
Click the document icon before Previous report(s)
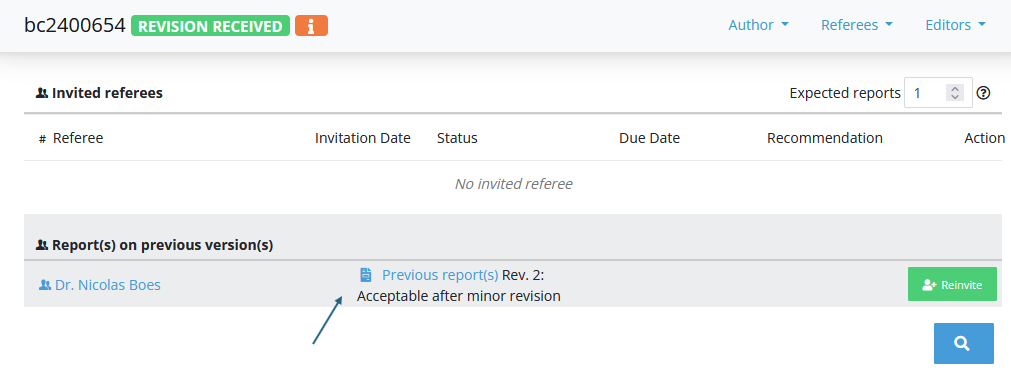pyautogui.click(x=366, y=275)
